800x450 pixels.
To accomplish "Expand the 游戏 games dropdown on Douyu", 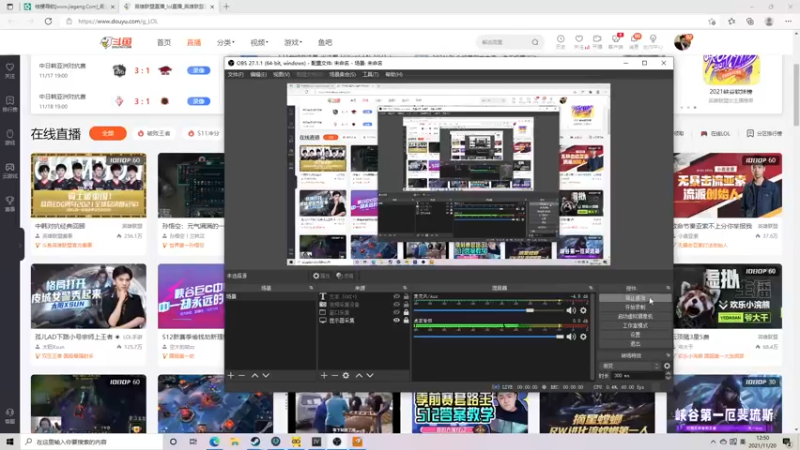I will point(293,42).
